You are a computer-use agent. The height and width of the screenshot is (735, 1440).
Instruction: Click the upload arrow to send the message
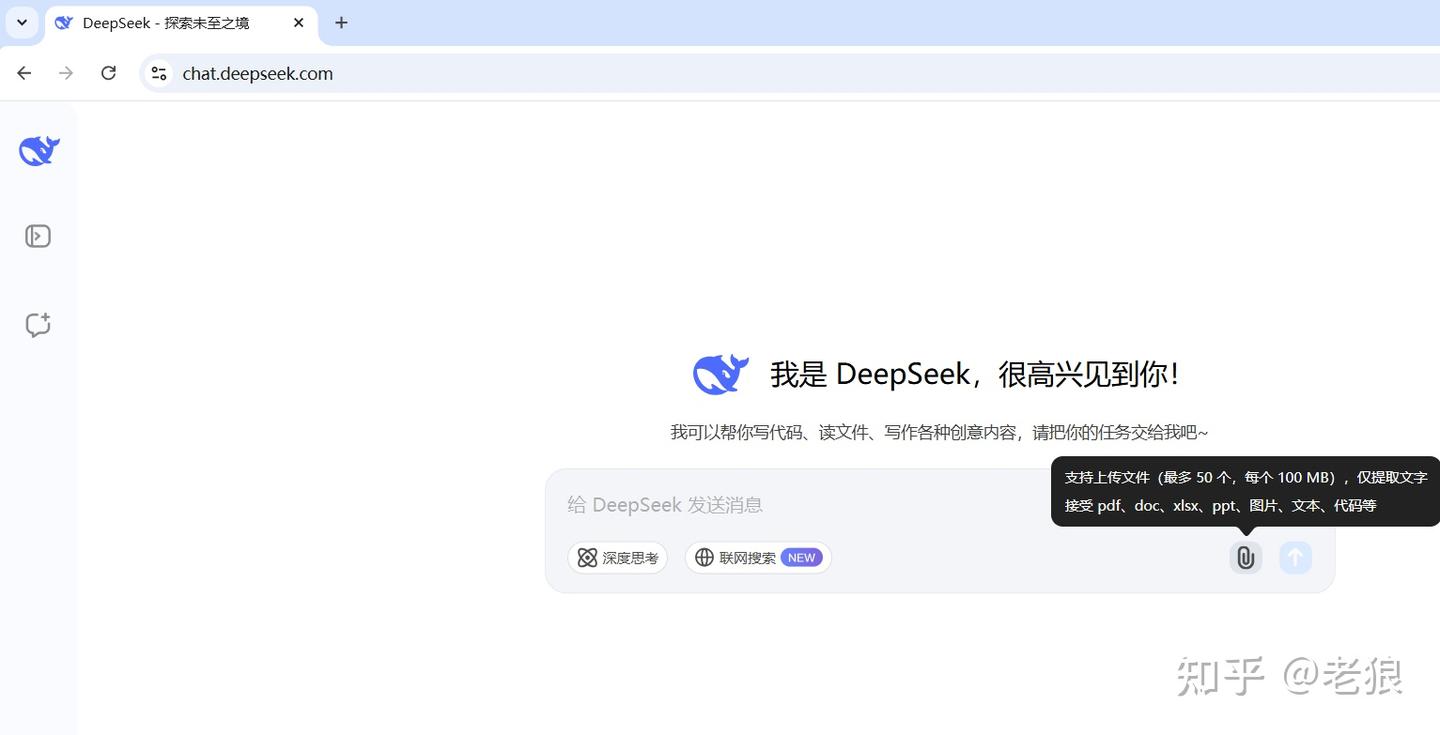point(1295,557)
